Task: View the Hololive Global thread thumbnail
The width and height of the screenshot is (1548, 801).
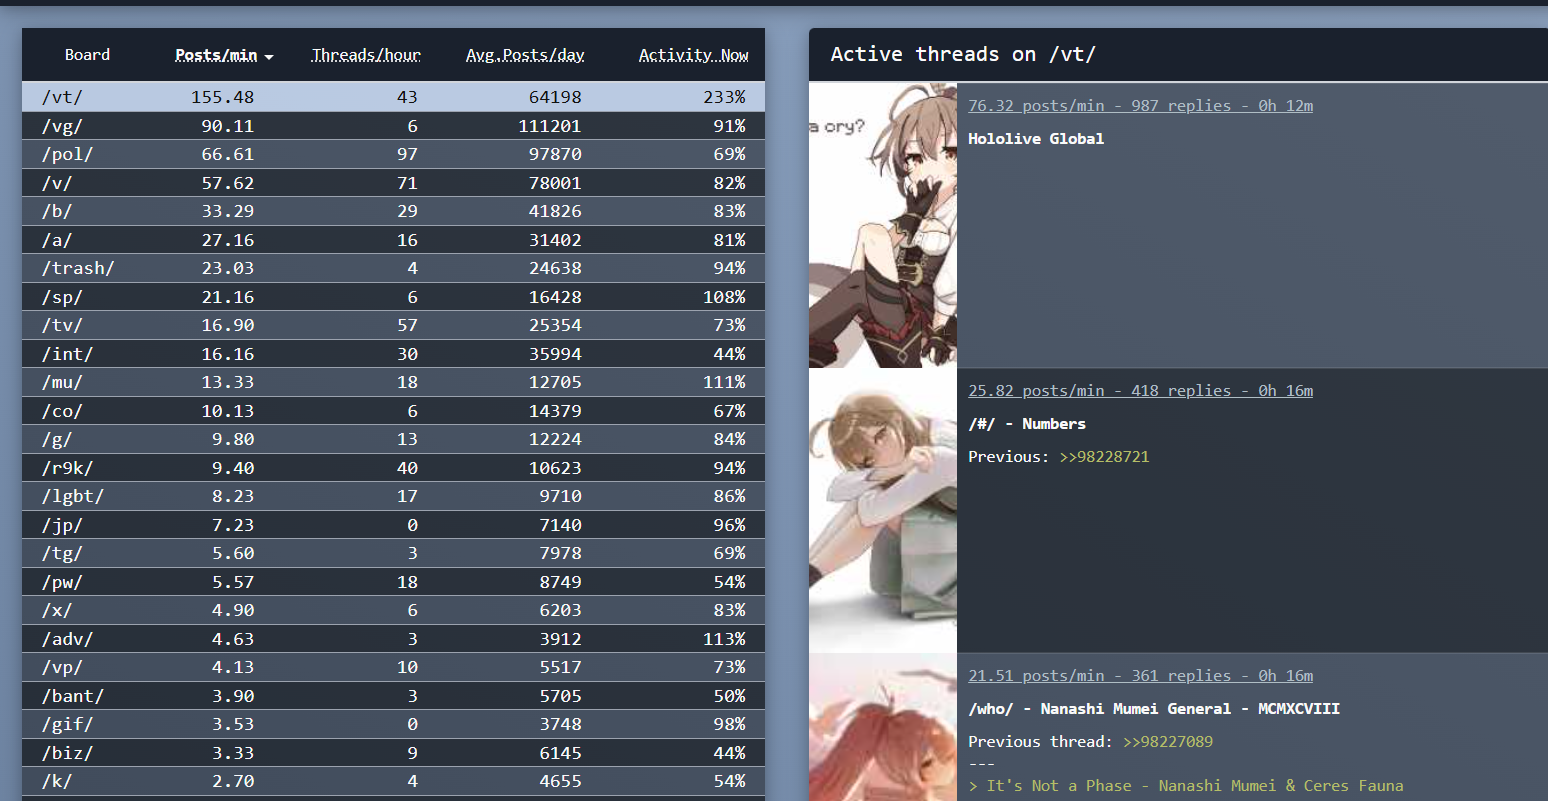Action: click(x=883, y=225)
